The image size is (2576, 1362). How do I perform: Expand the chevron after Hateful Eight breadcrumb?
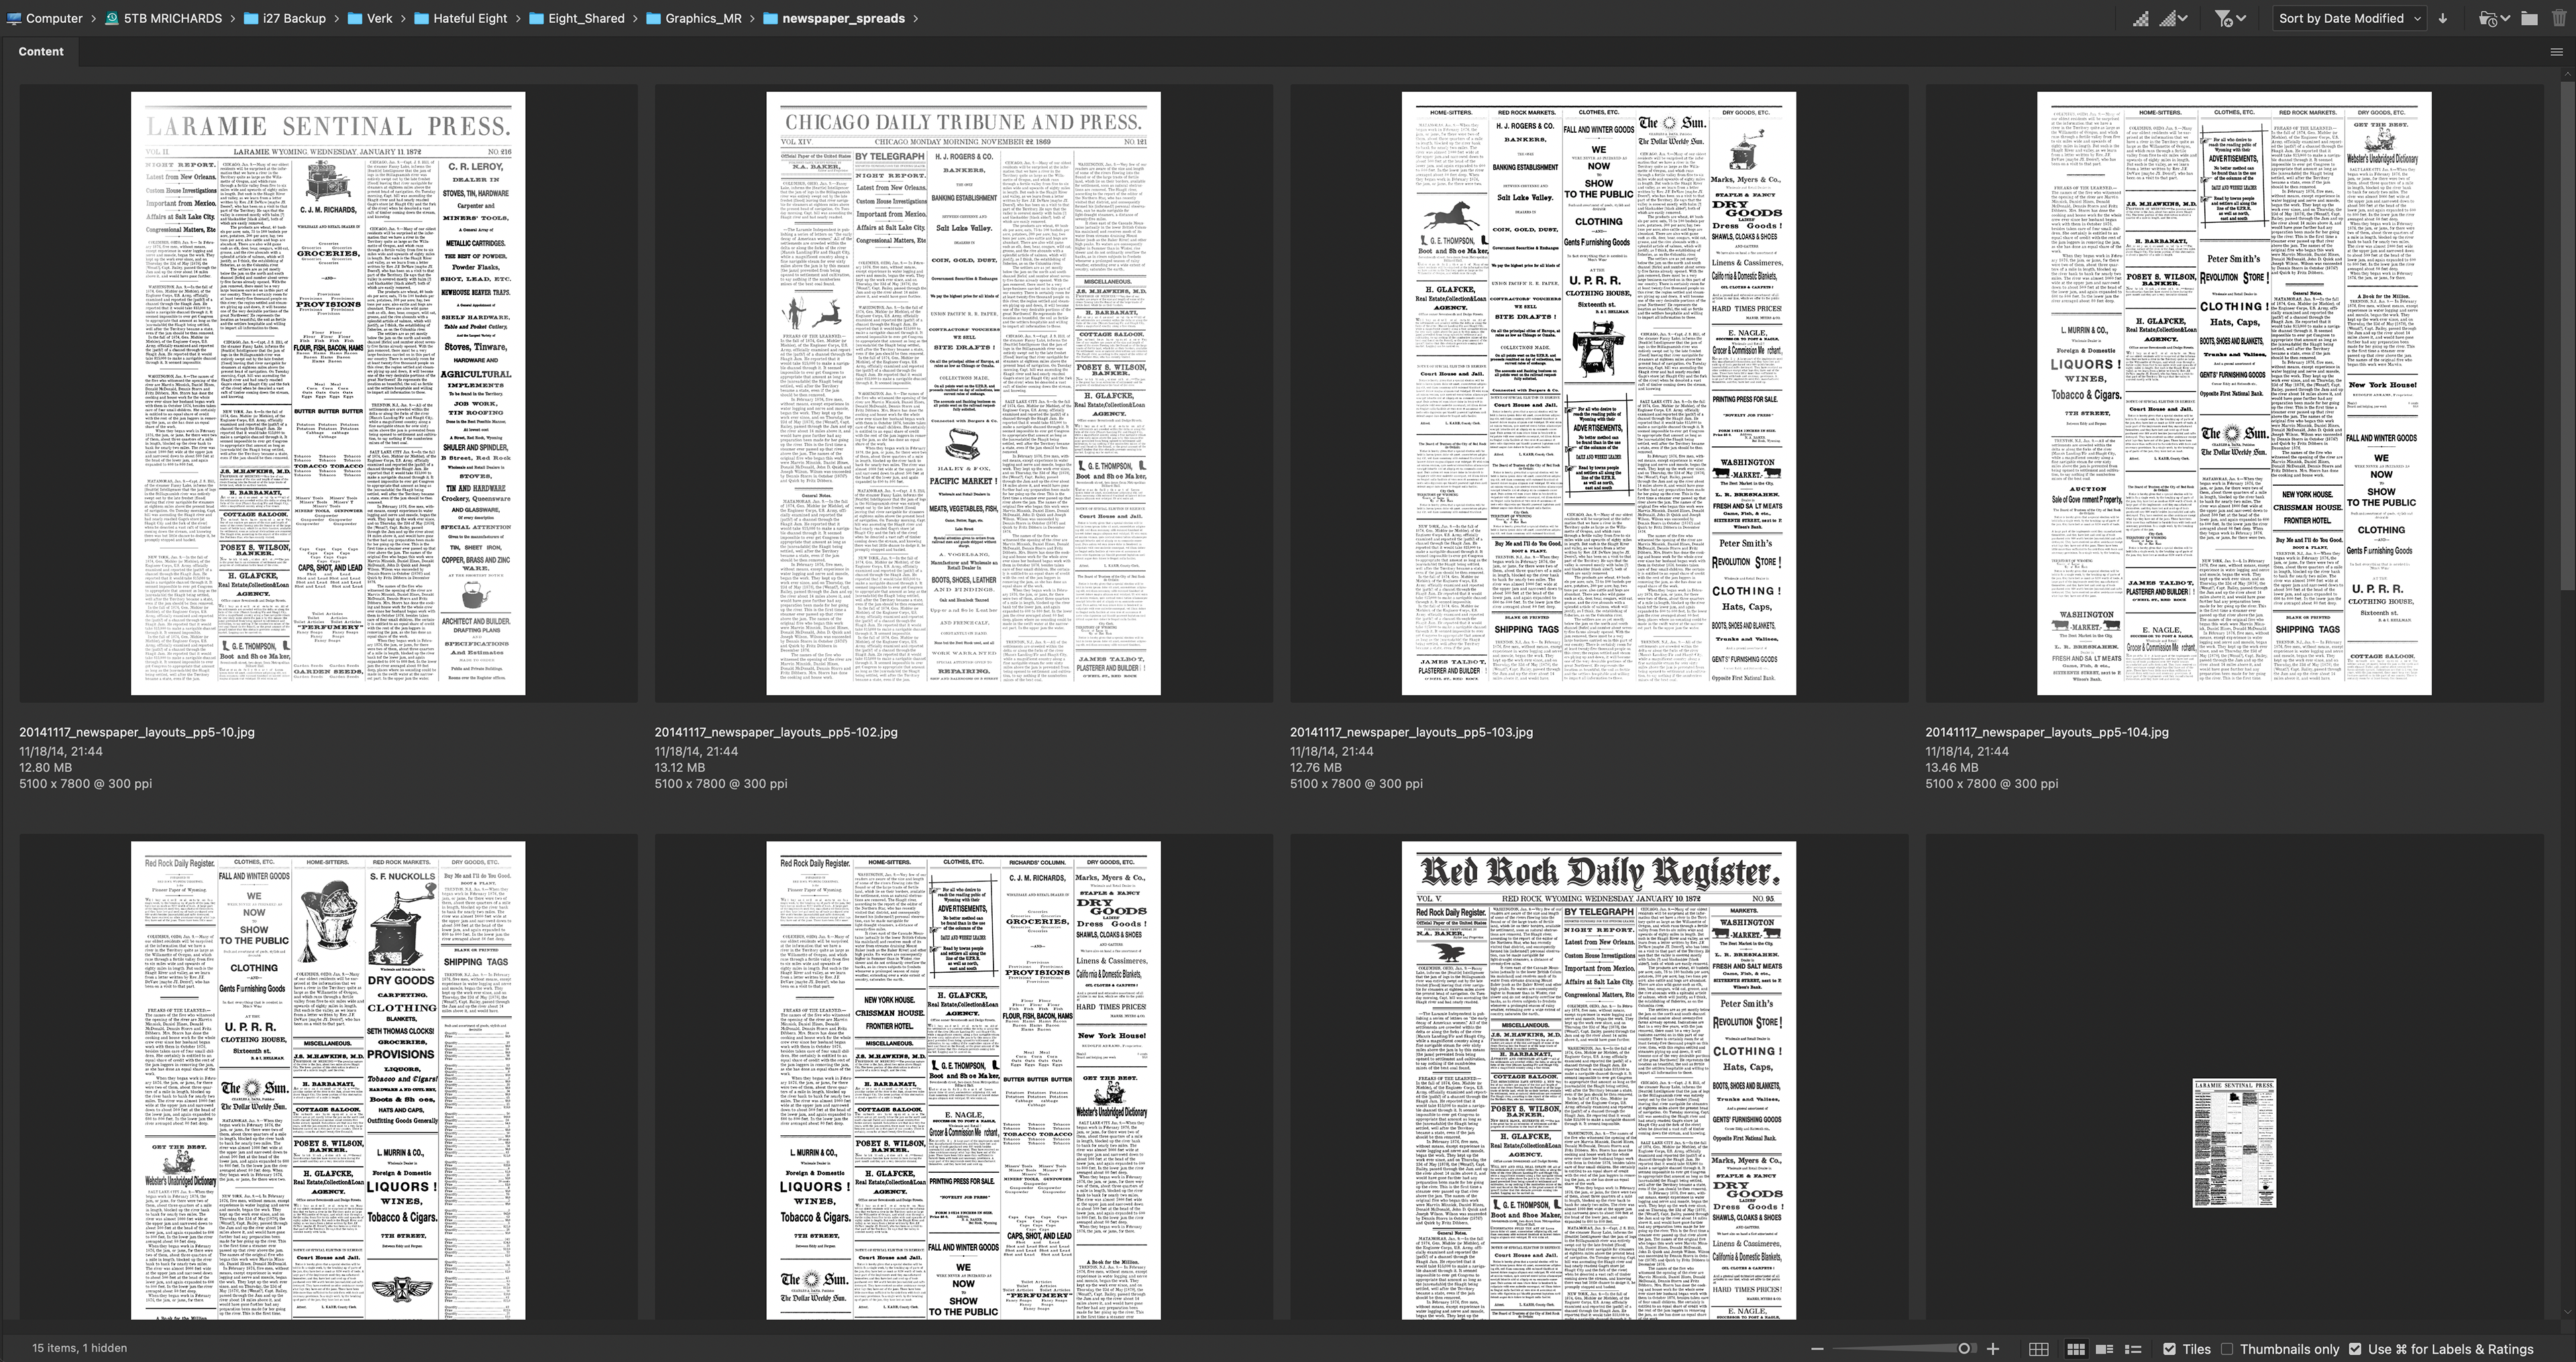pos(518,18)
